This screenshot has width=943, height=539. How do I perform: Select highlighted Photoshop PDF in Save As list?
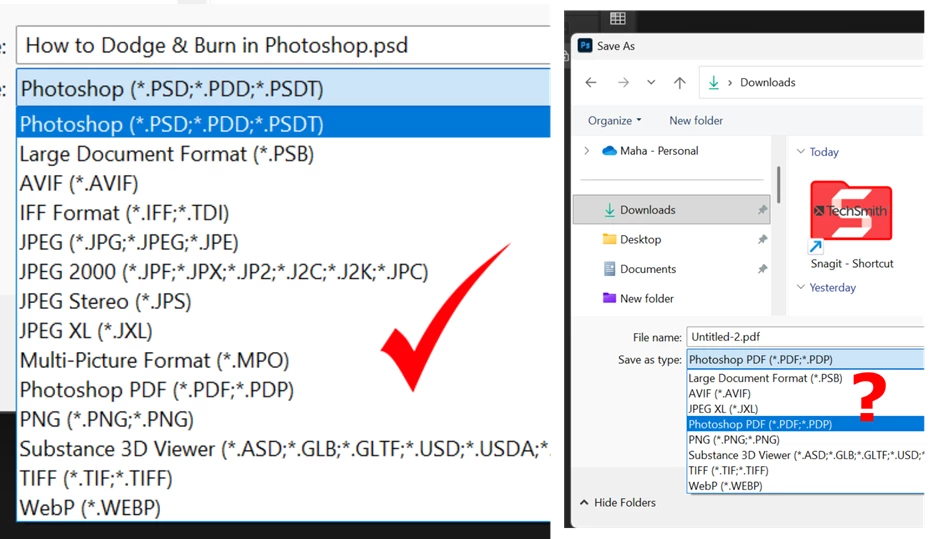pos(805,424)
